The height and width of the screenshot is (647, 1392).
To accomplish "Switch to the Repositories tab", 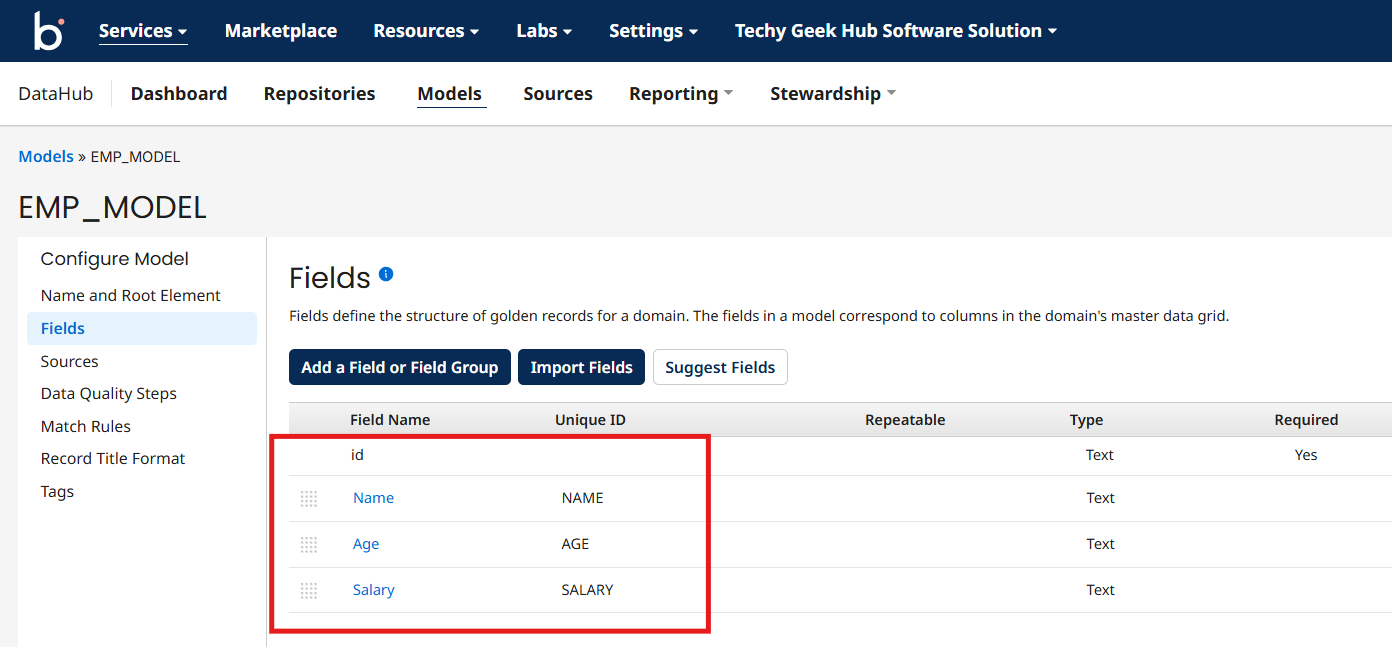I will point(319,94).
